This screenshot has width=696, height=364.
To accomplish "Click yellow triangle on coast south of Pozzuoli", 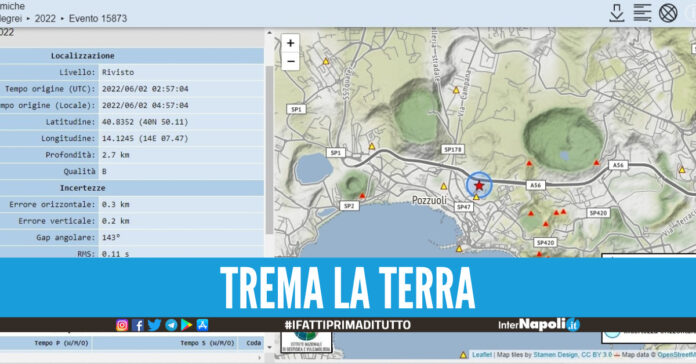I will [459, 249].
